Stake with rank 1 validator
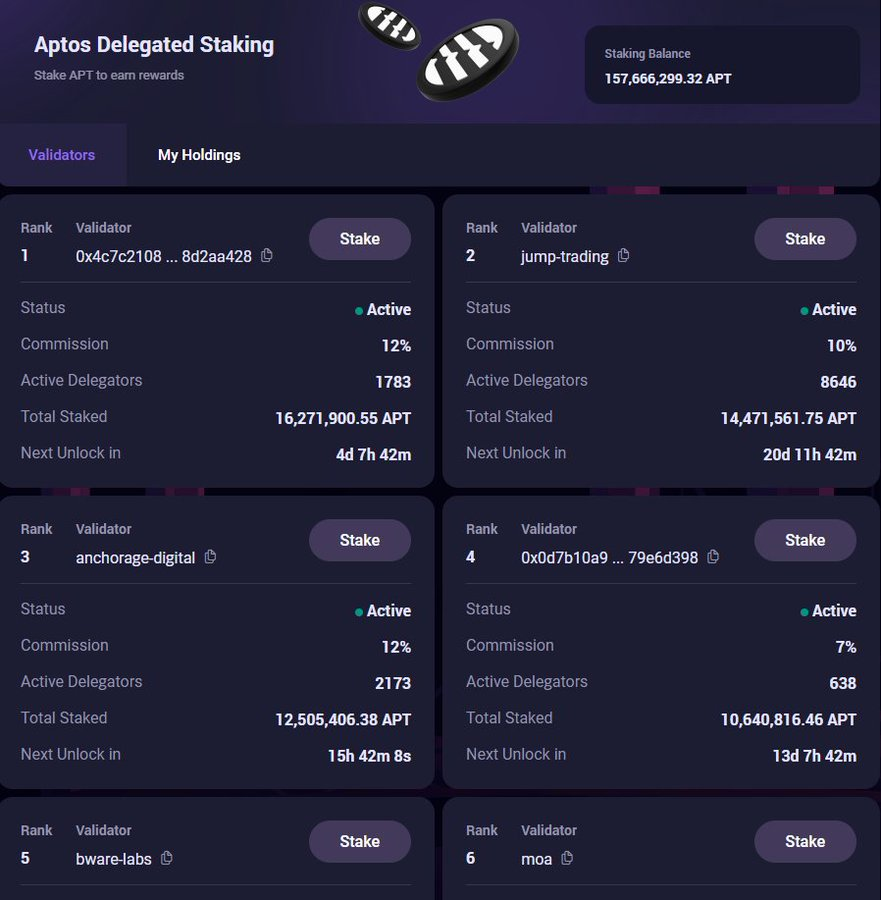This screenshot has height=900, width=881. [360, 239]
